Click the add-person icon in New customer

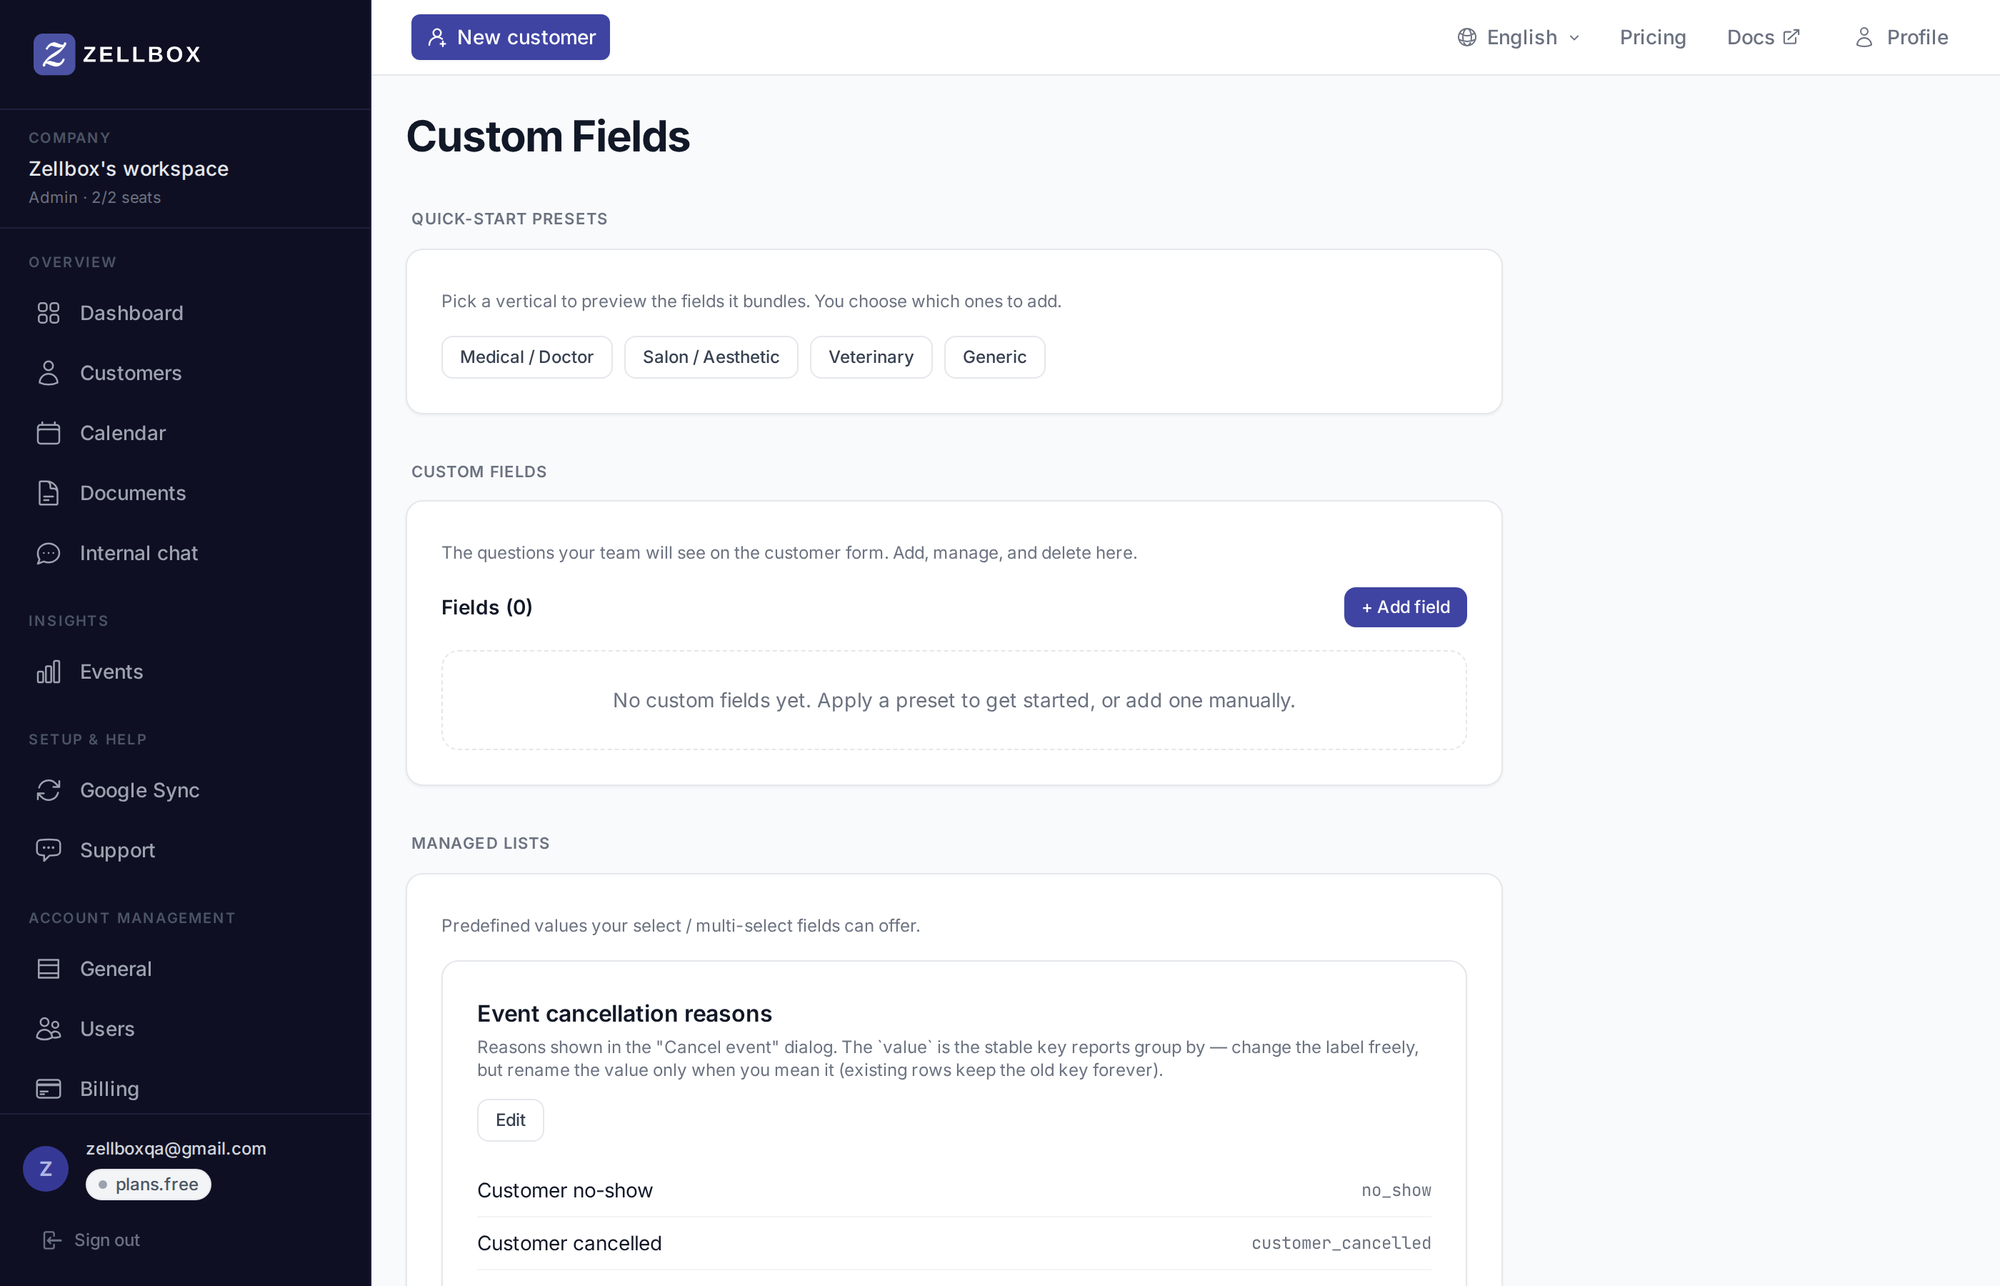[437, 37]
